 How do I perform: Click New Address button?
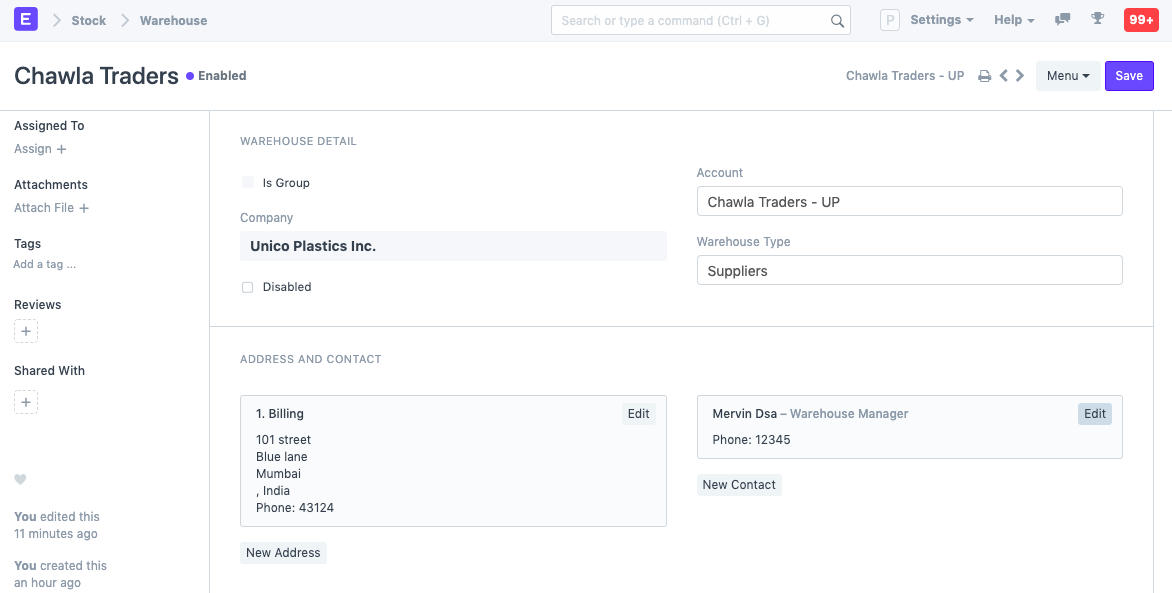283,553
